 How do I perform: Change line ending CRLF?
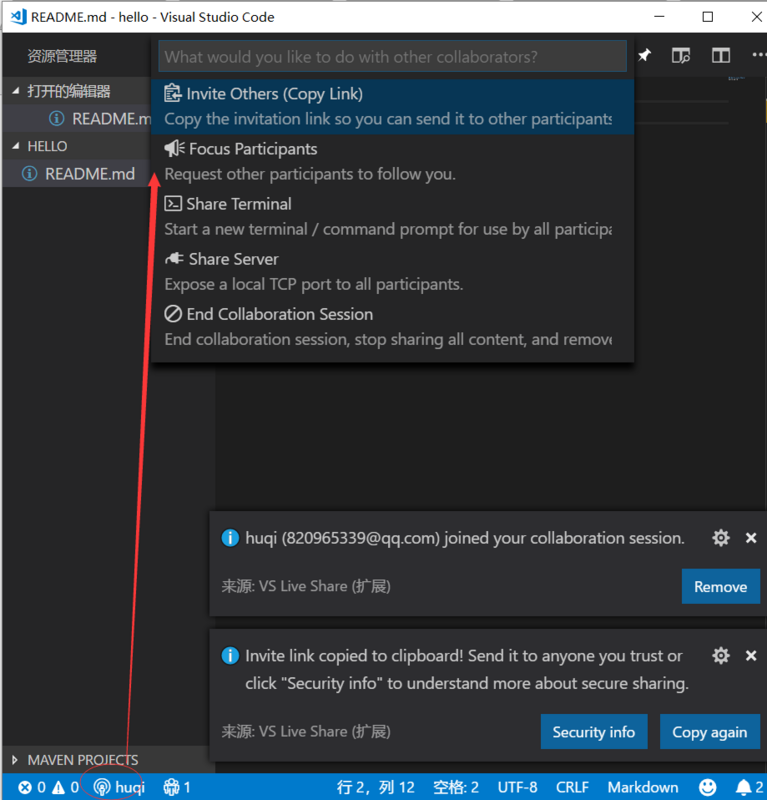[x=572, y=787]
